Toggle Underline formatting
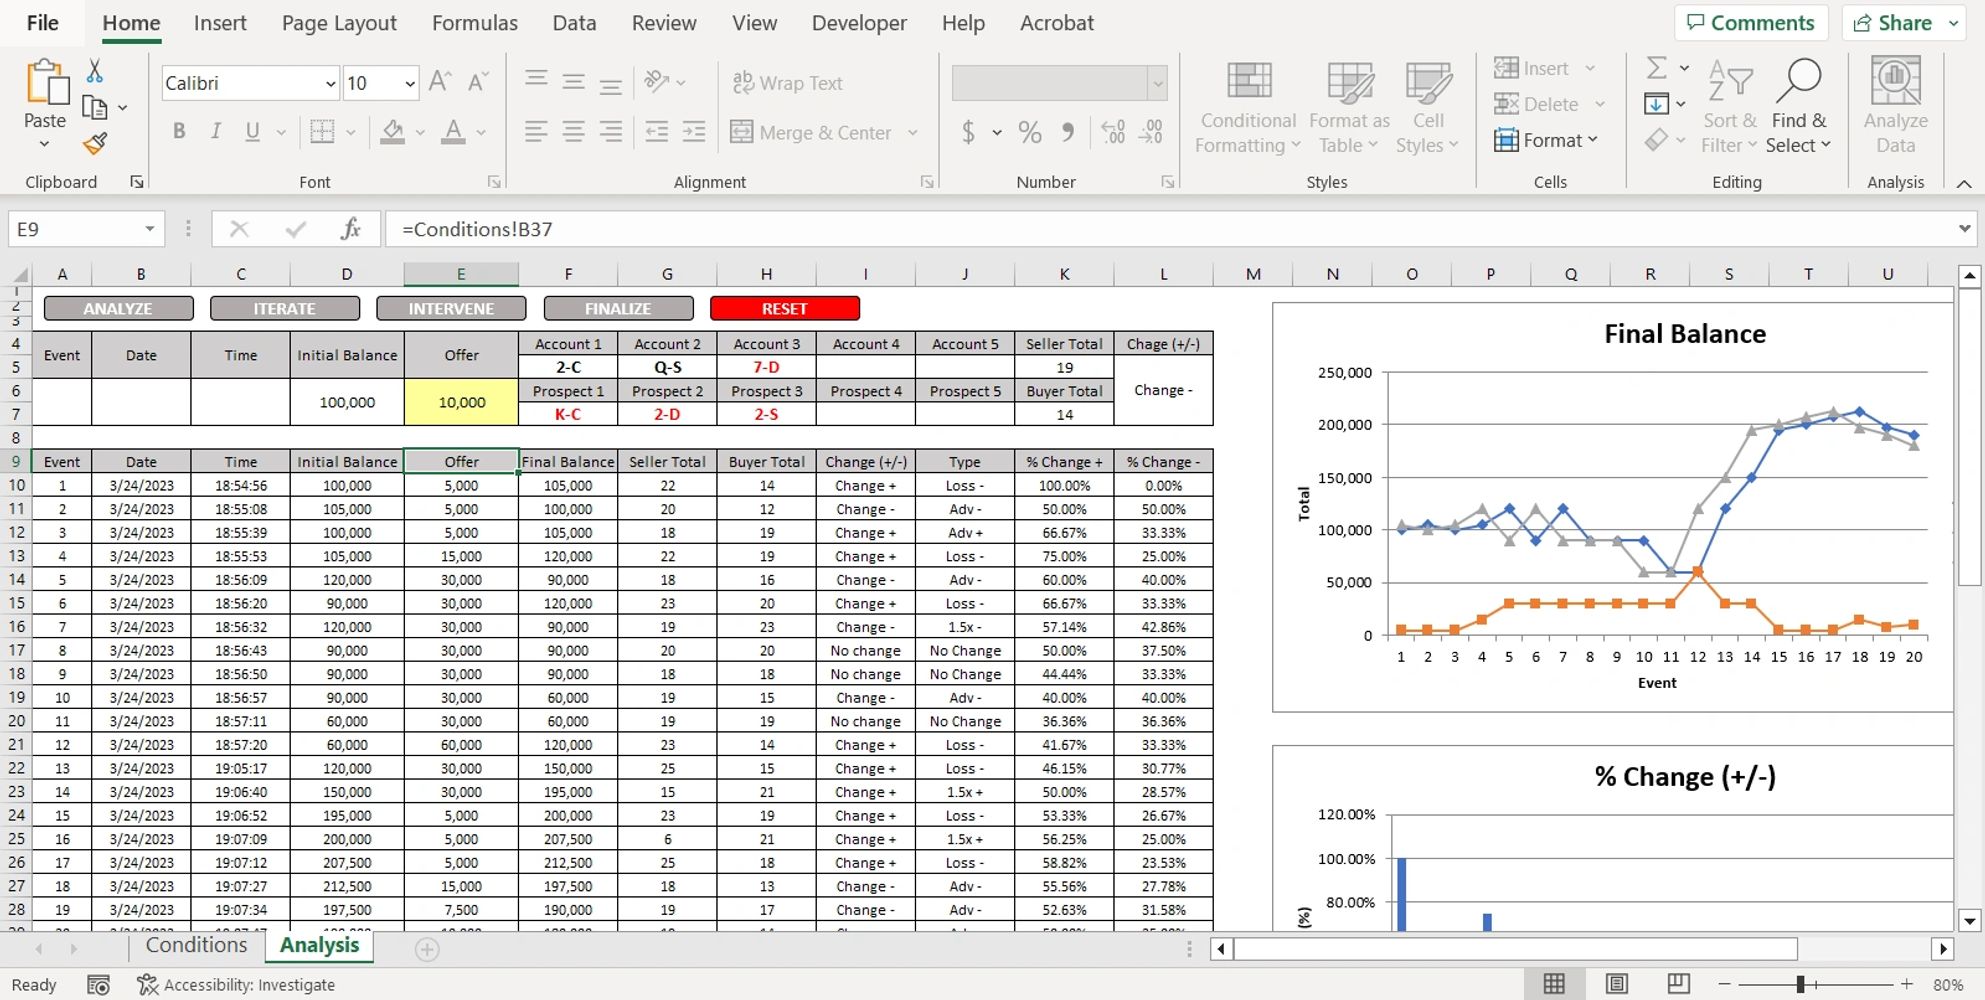Viewport: 1985px width, 1000px height. point(252,132)
